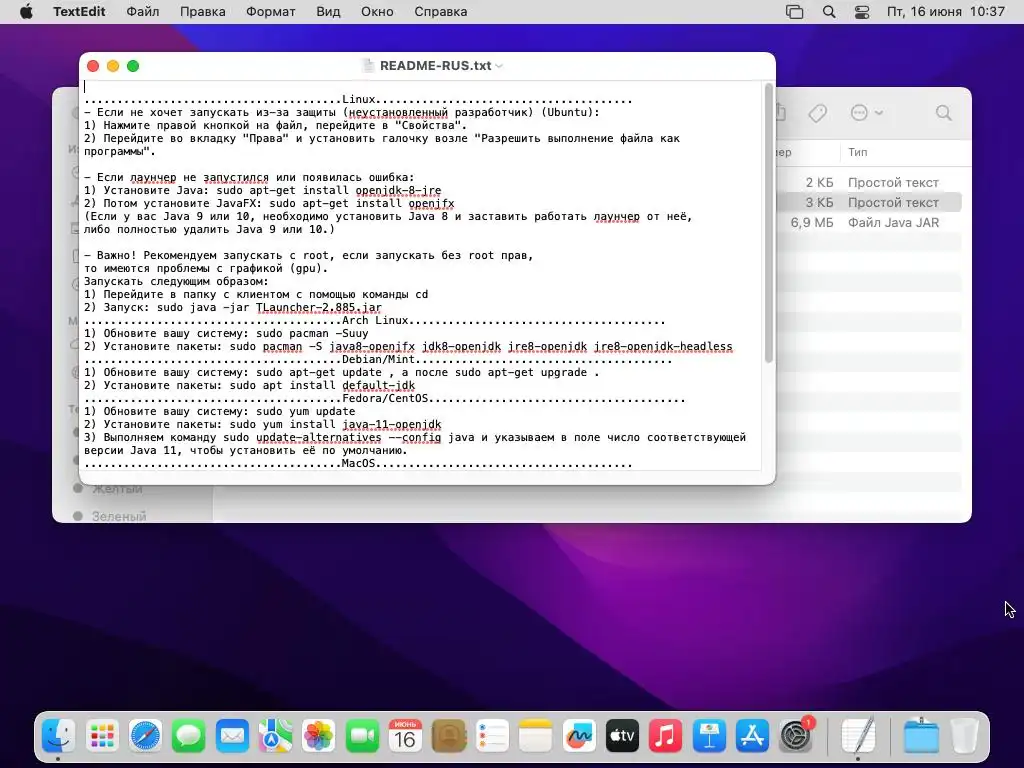This screenshot has width=1024, height=768.
Task: Open Calendar showing 16 in Dock
Action: click(405, 735)
